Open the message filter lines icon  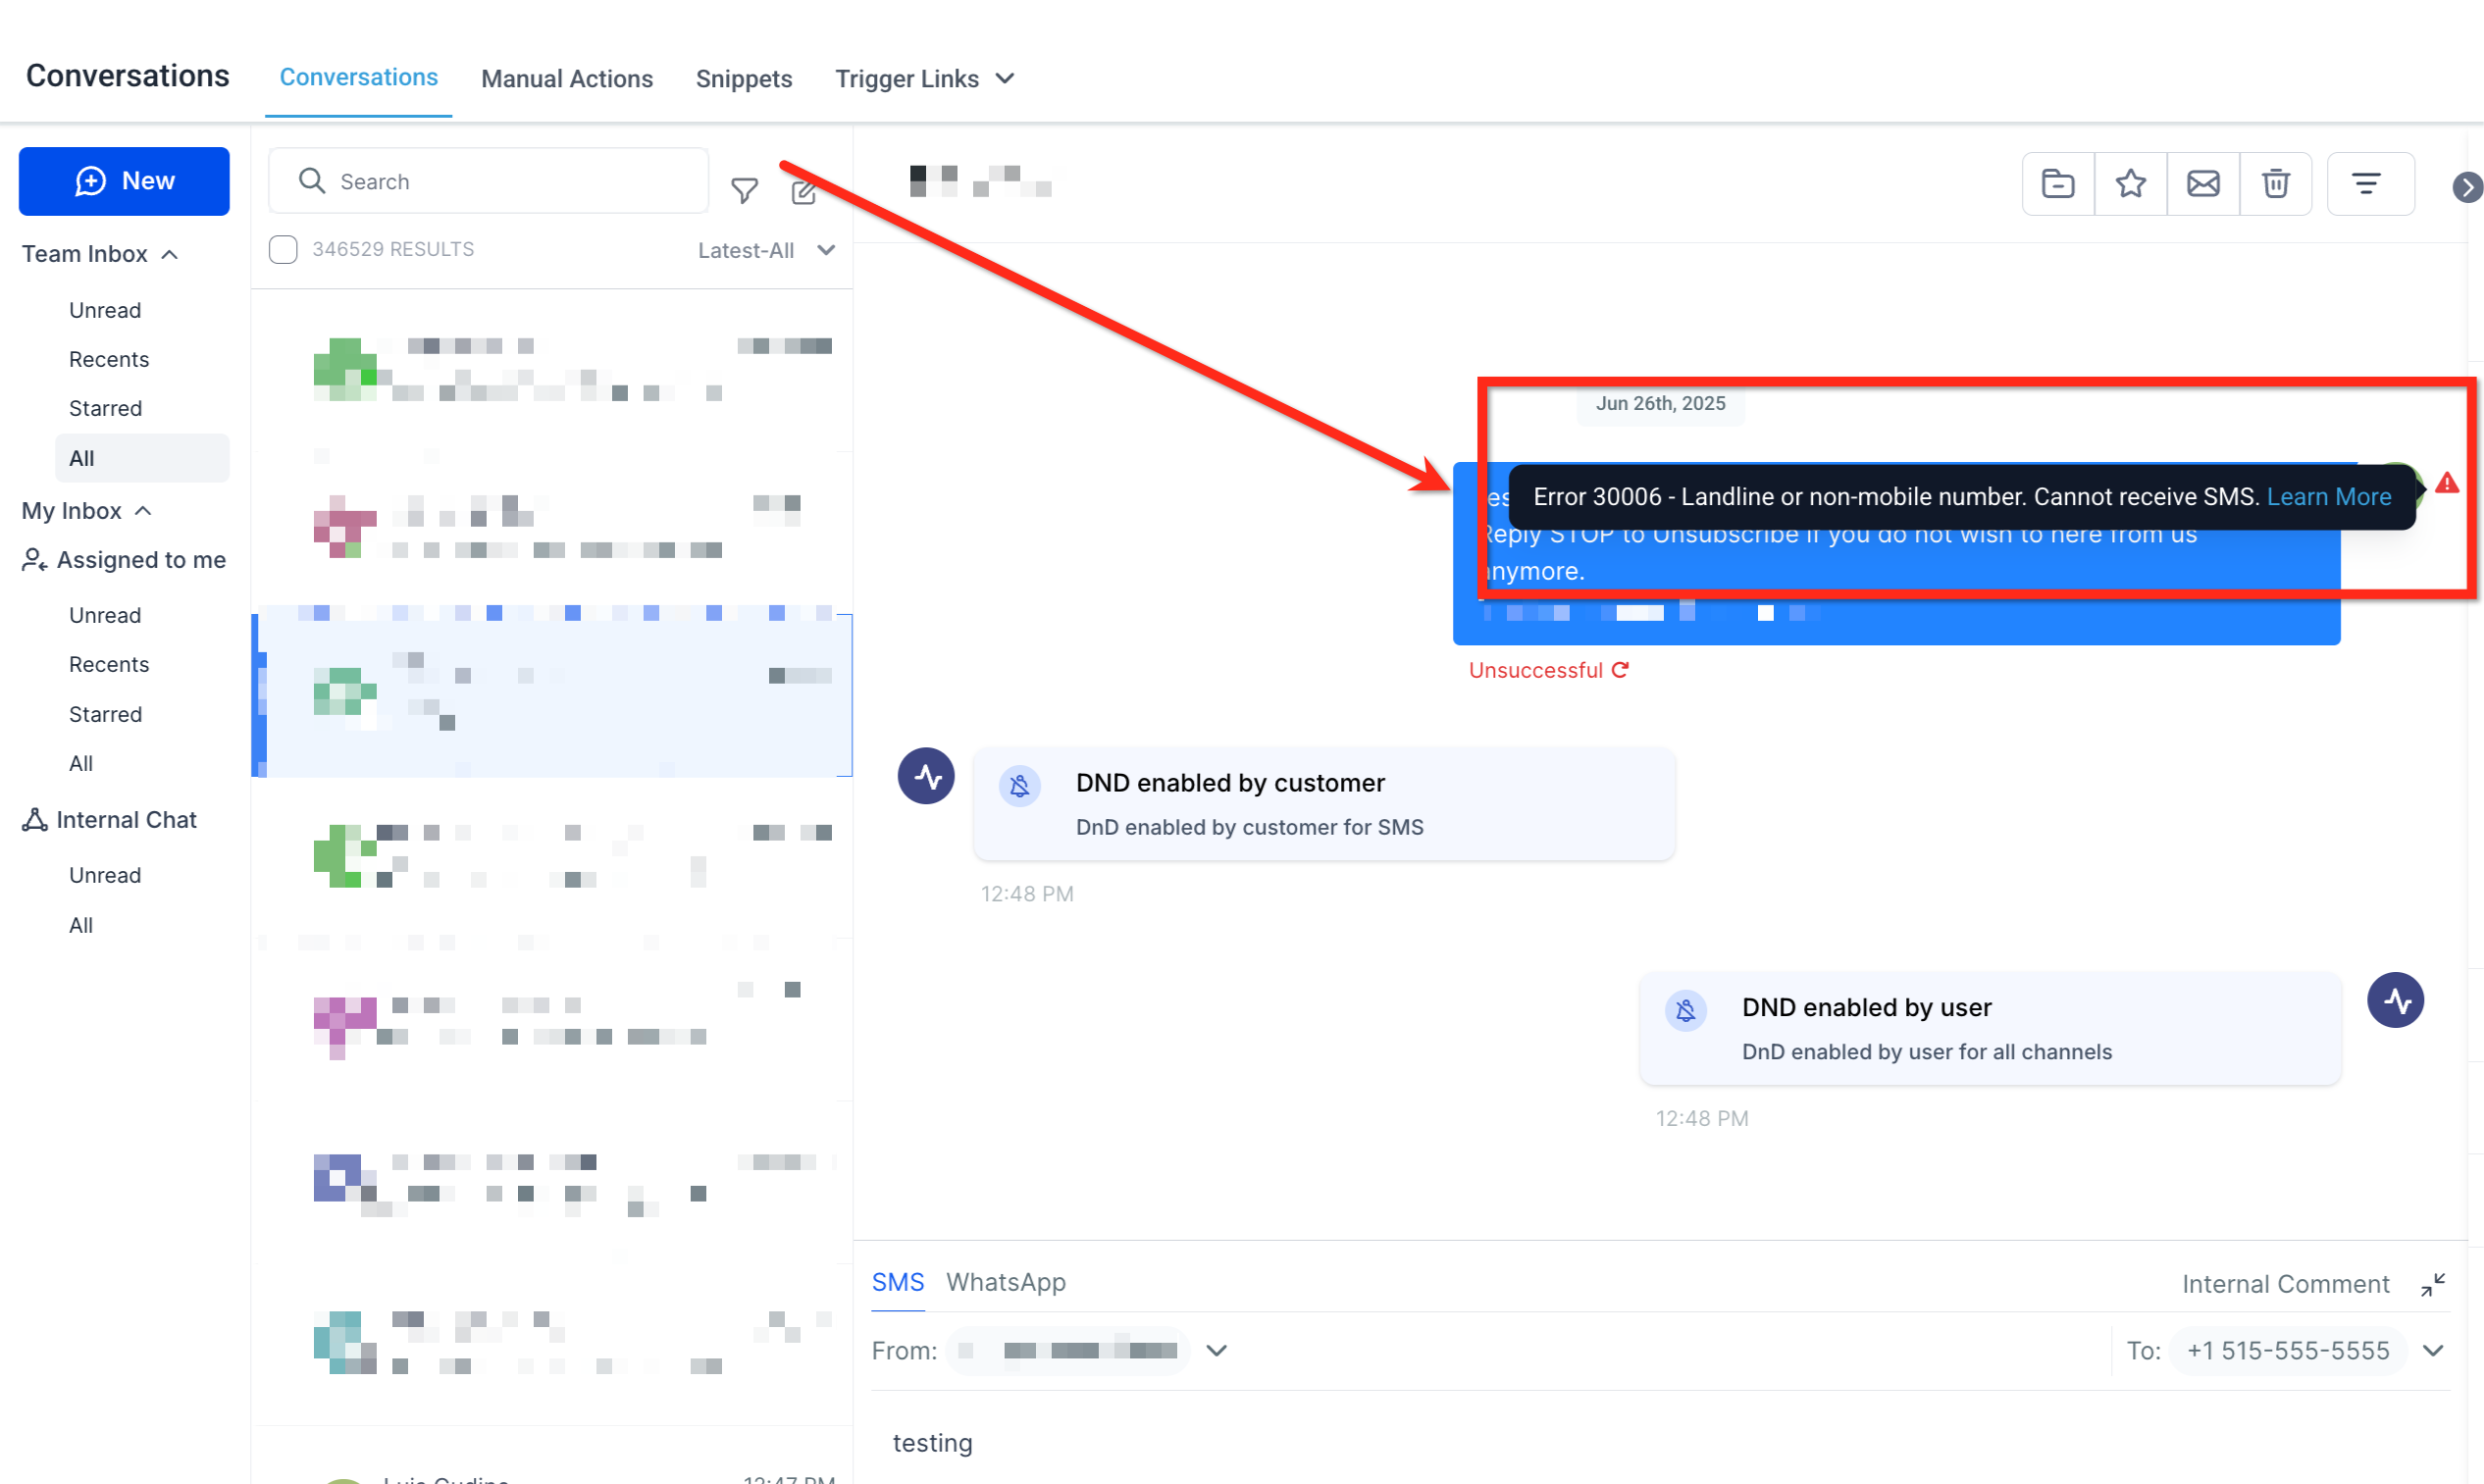click(x=2366, y=184)
